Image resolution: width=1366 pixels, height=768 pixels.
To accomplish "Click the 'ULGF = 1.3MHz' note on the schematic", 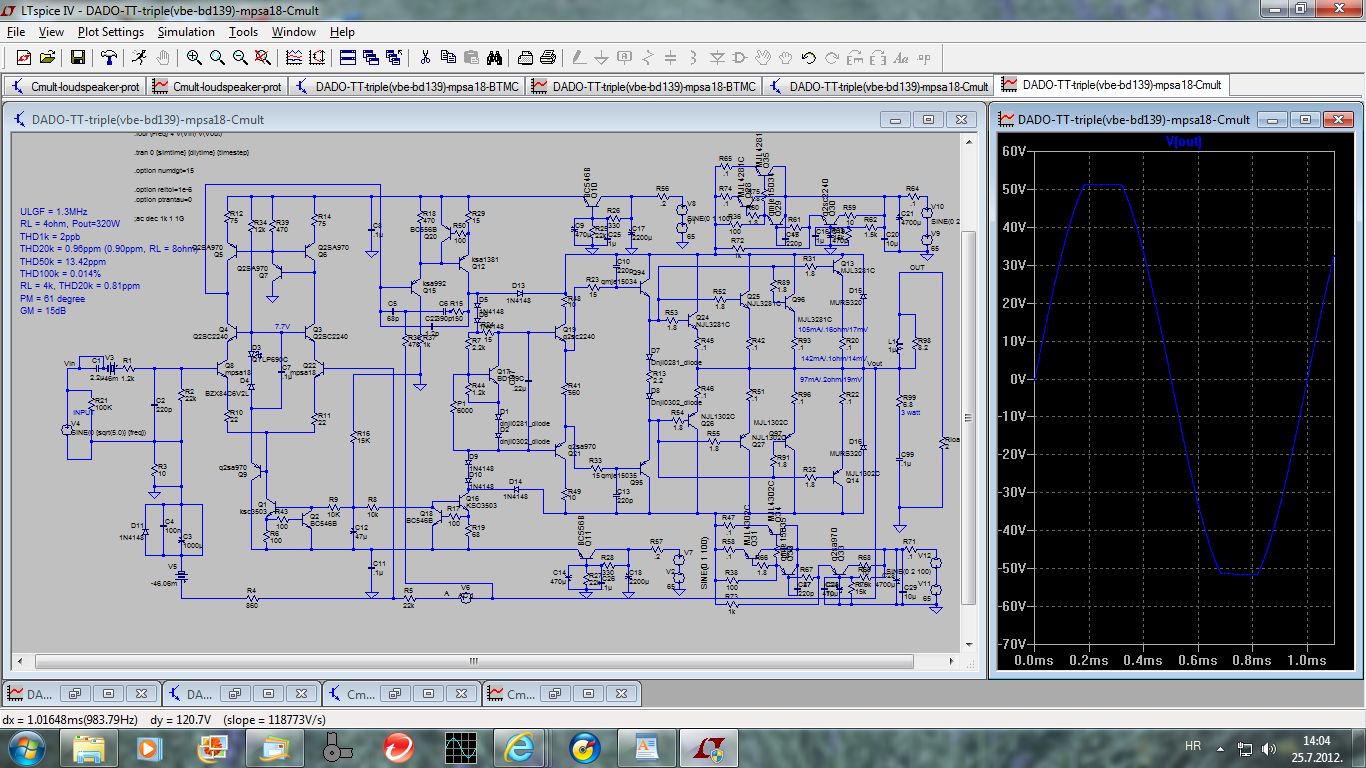I will (x=53, y=212).
